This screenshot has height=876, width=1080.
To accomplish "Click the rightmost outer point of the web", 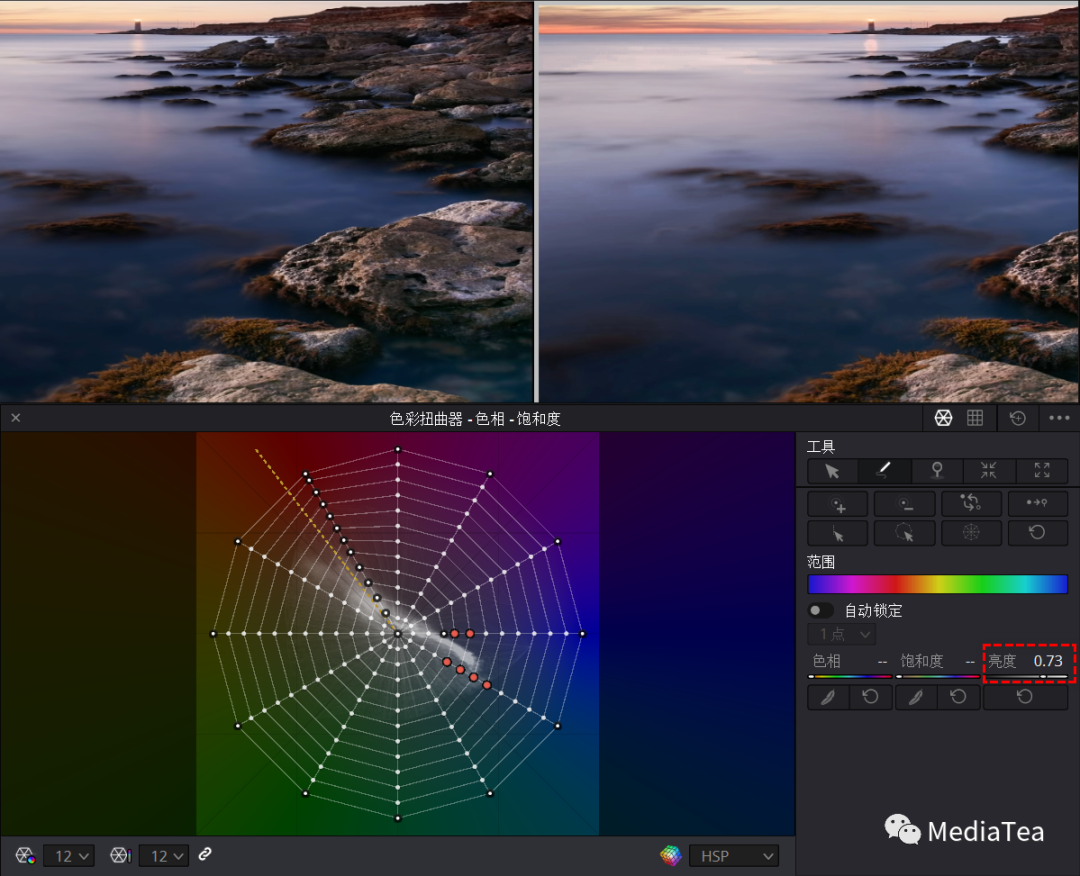I will click(582, 634).
